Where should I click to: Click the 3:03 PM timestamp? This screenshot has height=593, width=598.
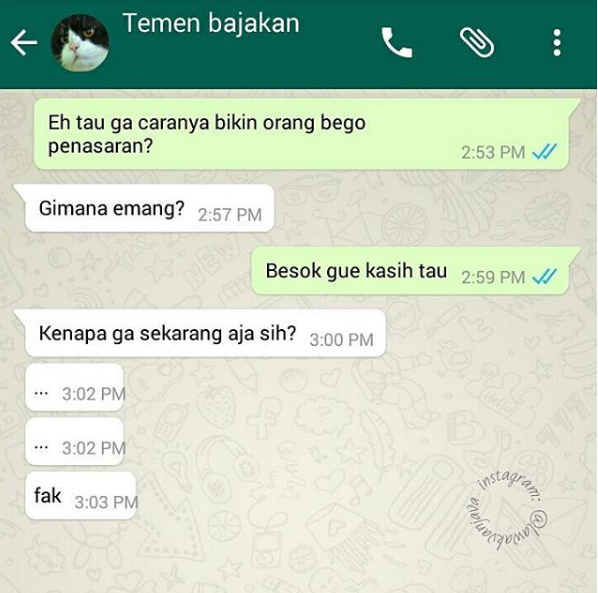click(x=106, y=502)
